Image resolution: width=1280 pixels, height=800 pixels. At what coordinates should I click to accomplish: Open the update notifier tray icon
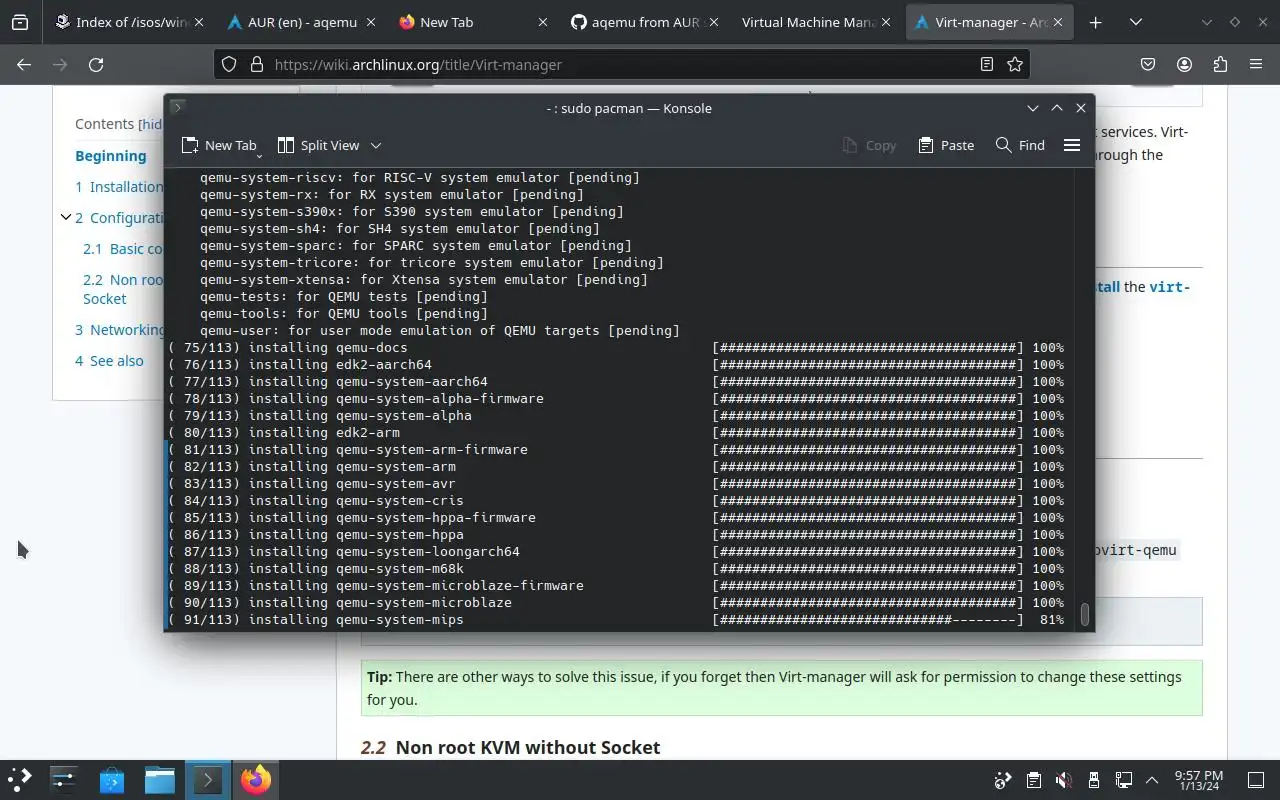pos(1003,780)
